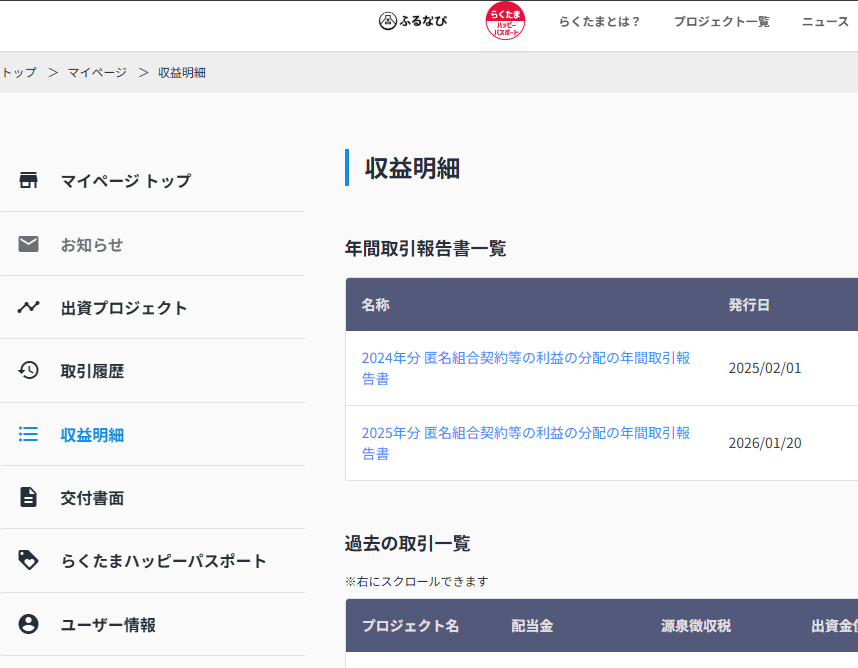Select 交付書面 in the sidebar menu
858x668 pixels.
point(92,498)
